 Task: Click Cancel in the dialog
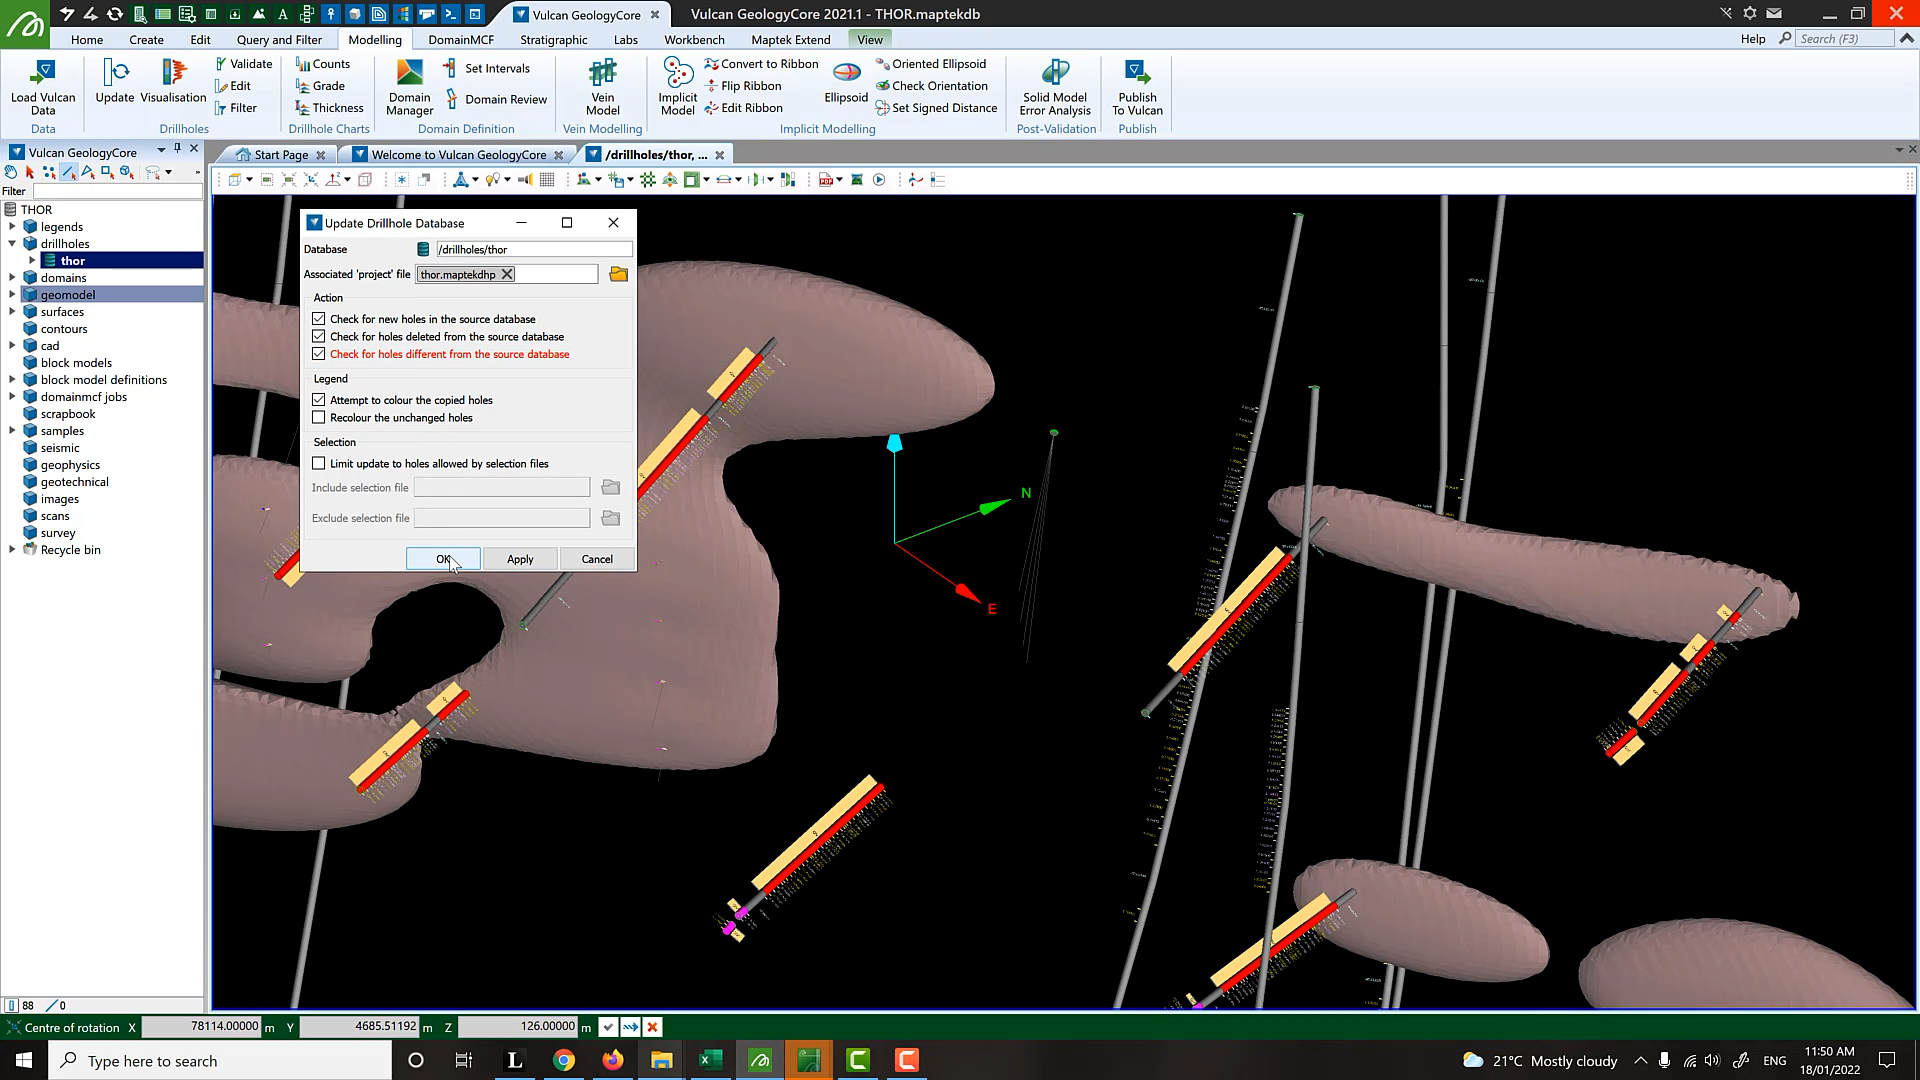597,559
